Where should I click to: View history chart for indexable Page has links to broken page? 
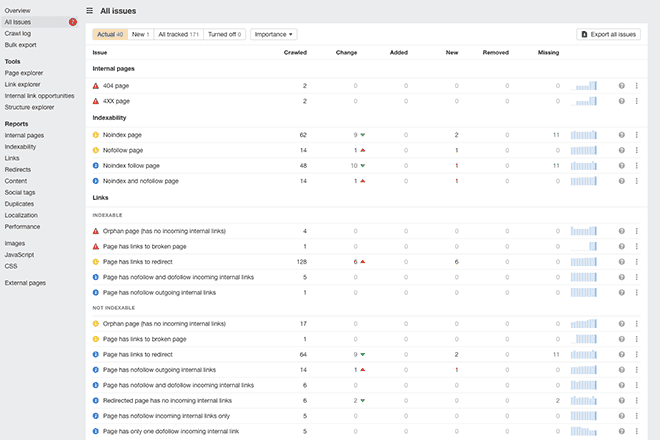[x=584, y=246]
